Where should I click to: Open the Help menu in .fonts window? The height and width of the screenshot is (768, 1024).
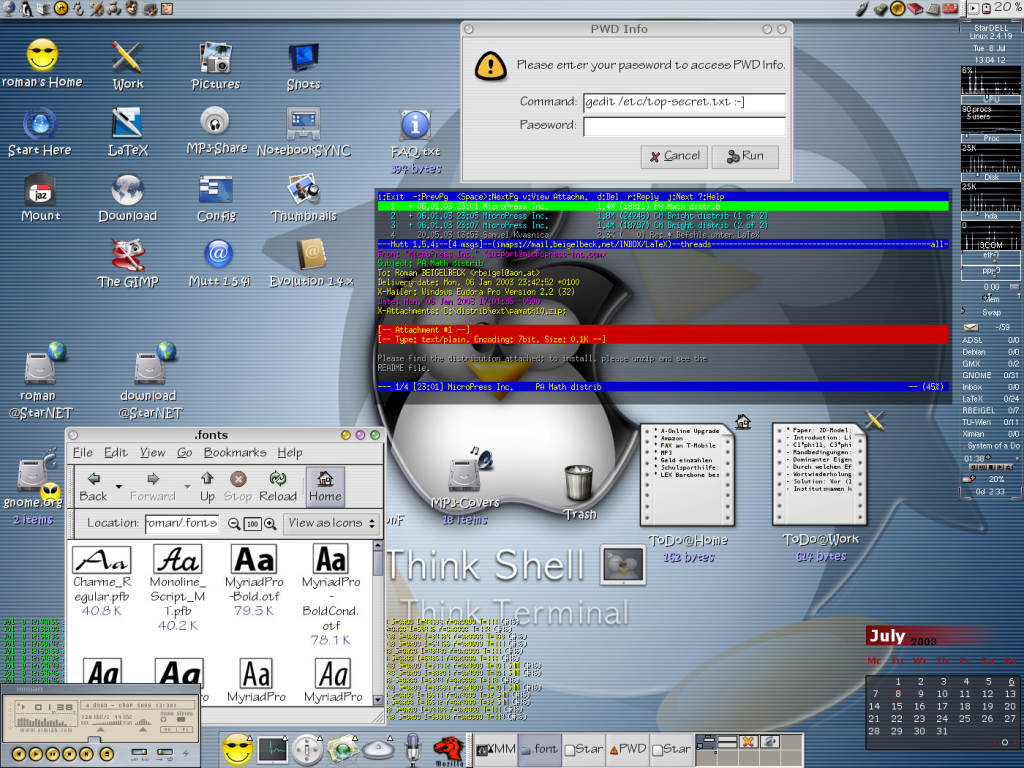(290, 453)
